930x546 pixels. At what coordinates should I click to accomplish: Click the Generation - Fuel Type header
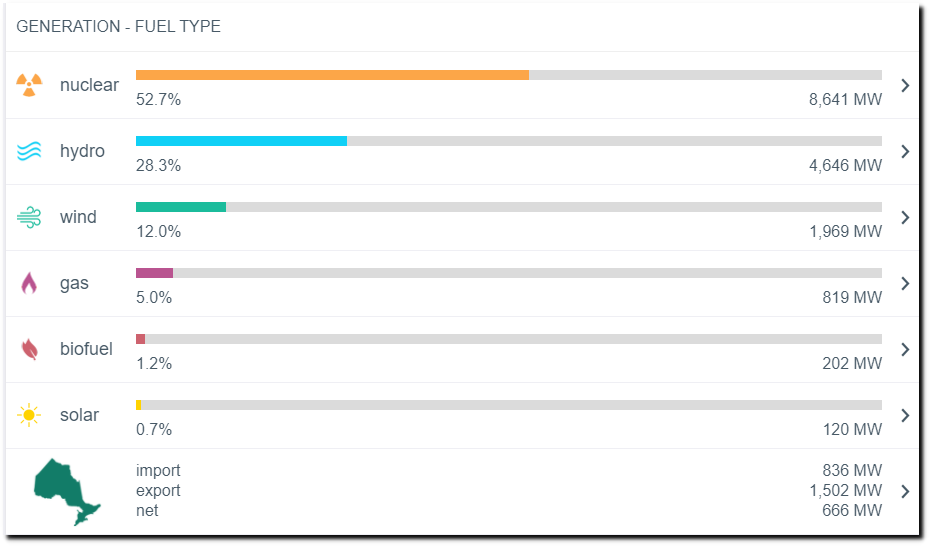[x=118, y=26]
